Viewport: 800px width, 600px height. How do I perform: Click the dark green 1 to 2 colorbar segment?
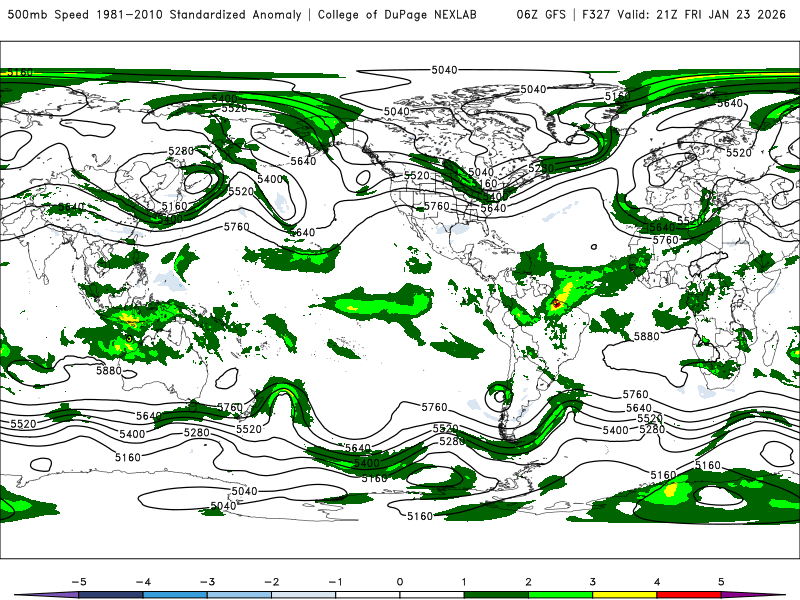pyautogui.click(x=496, y=595)
